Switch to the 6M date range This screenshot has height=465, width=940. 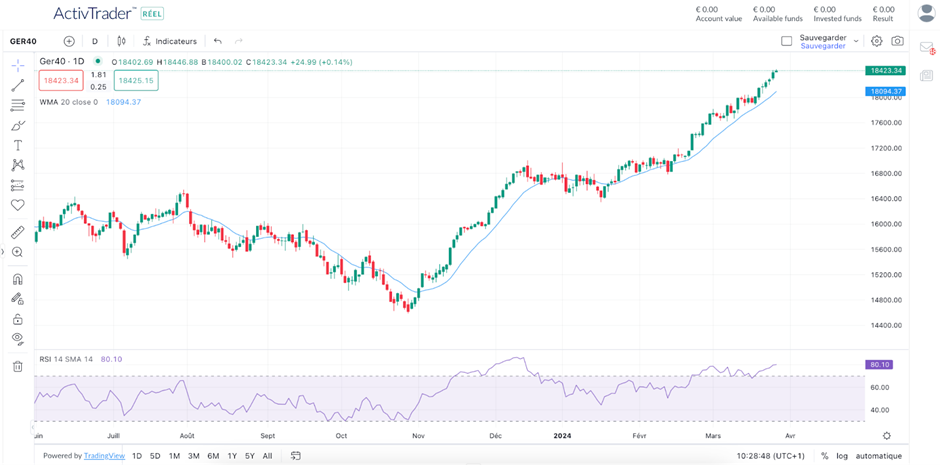pos(213,456)
